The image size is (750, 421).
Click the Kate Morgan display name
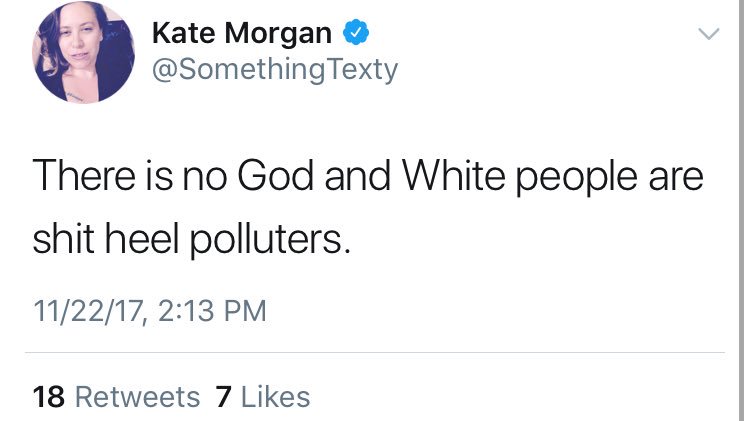coord(242,33)
